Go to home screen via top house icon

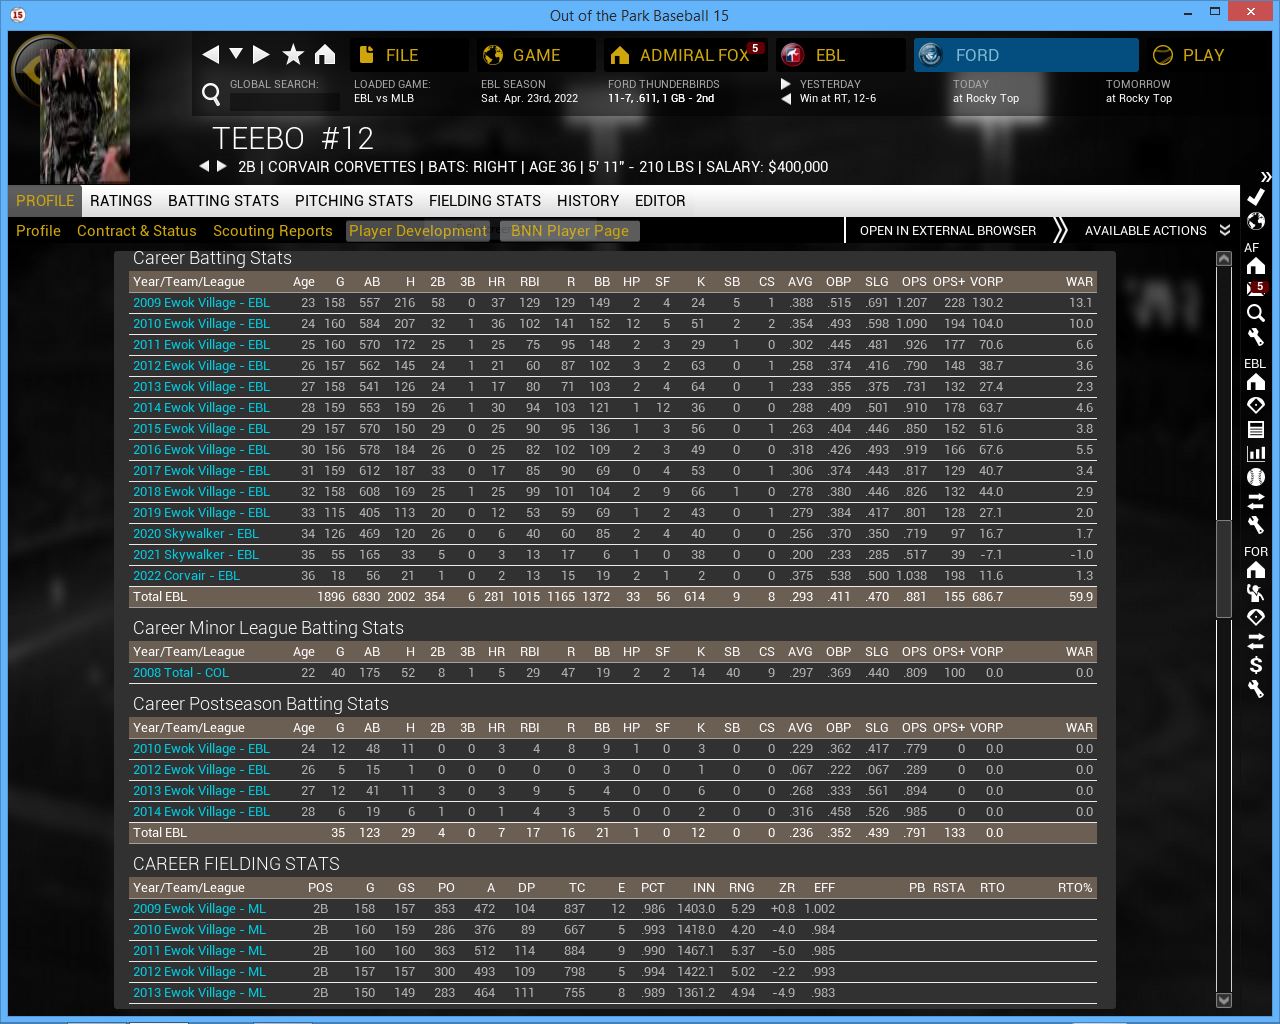pos(325,55)
